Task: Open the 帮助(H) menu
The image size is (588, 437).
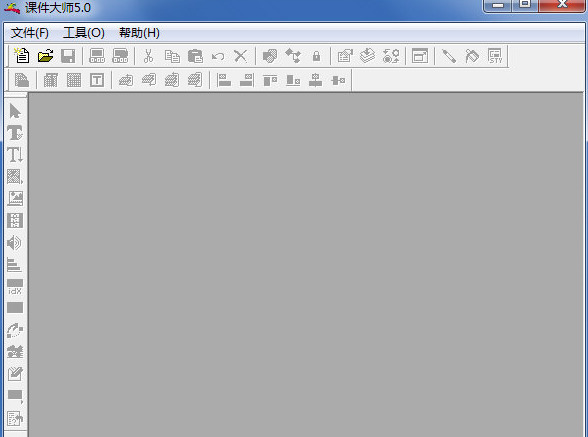Action: [x=139, y=33]
